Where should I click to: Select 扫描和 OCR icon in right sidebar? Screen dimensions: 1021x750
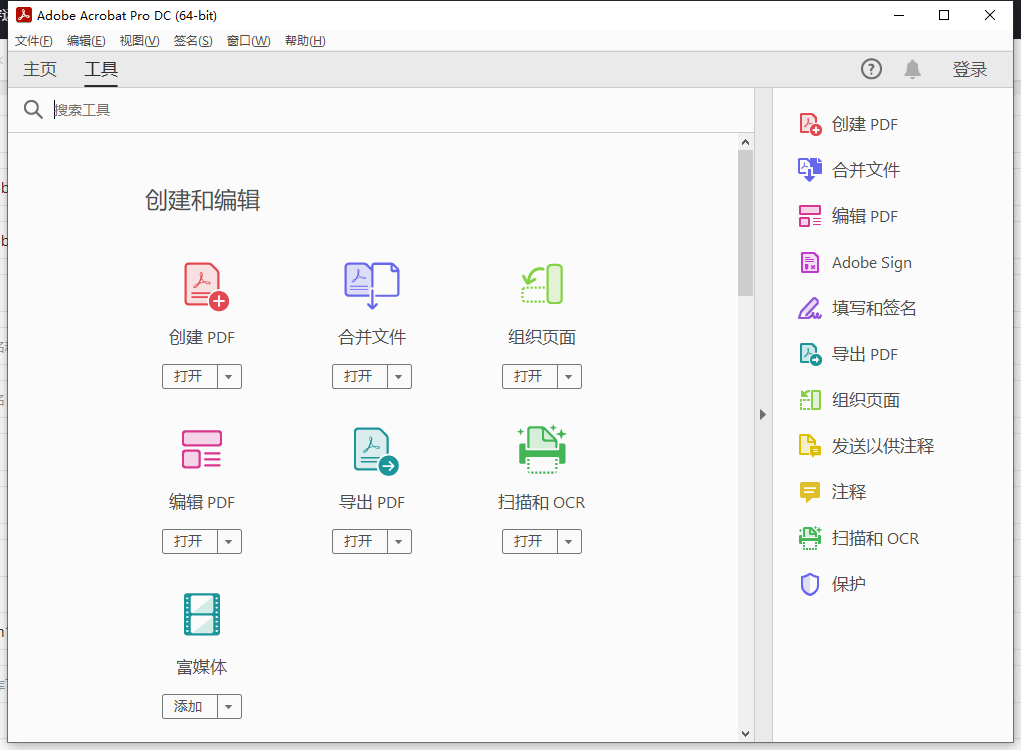[810, 538]
